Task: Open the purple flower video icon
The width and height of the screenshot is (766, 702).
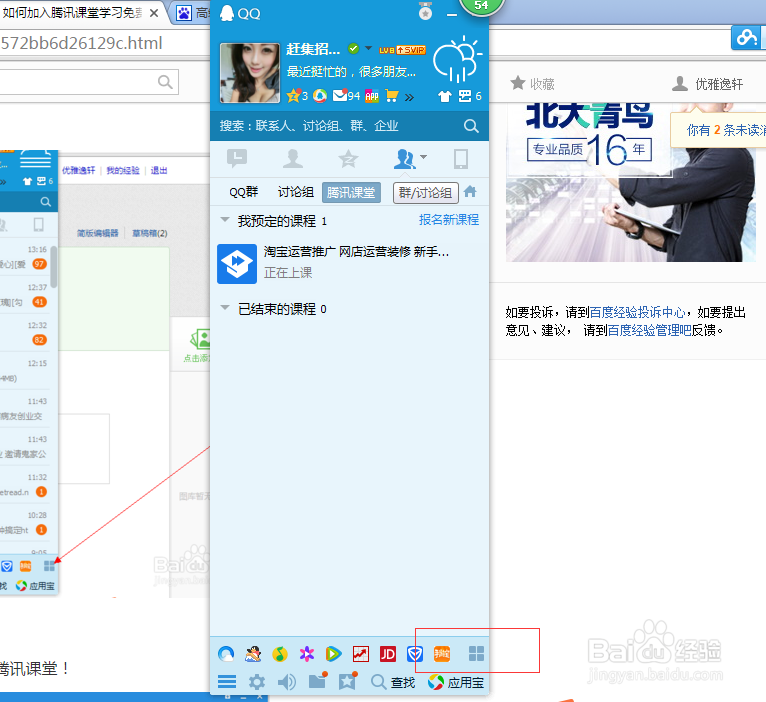Action: pyautogui.click(x=307, y=654)
